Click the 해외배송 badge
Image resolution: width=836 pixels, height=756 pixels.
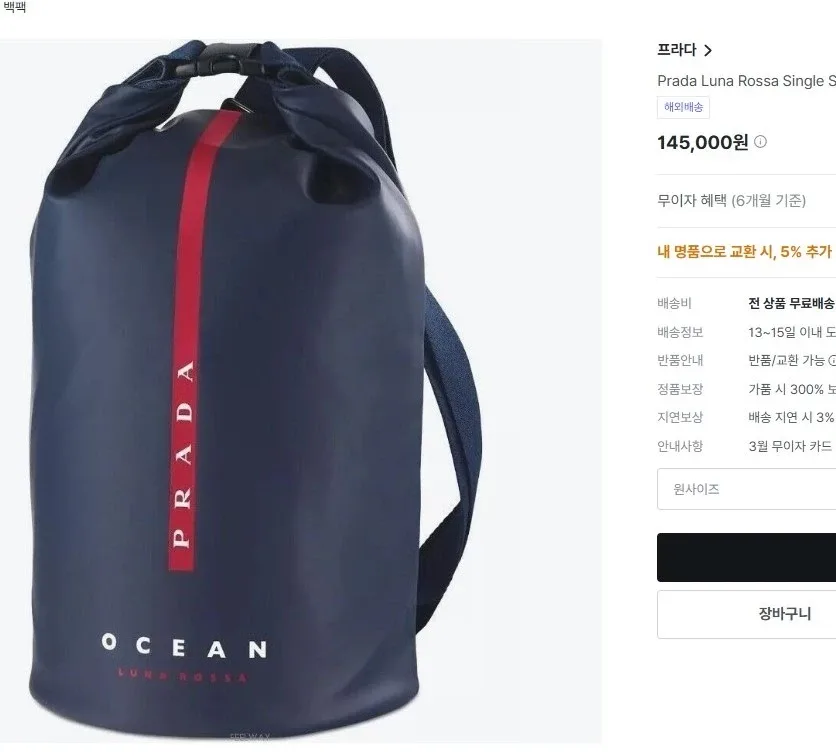coord(683,107)
